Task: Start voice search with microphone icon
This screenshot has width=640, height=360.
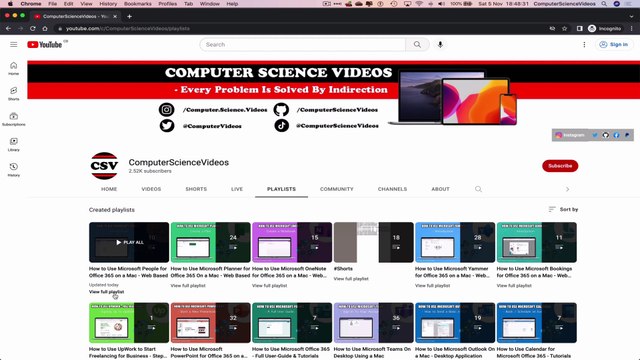Action: click(x=440, y=44)
